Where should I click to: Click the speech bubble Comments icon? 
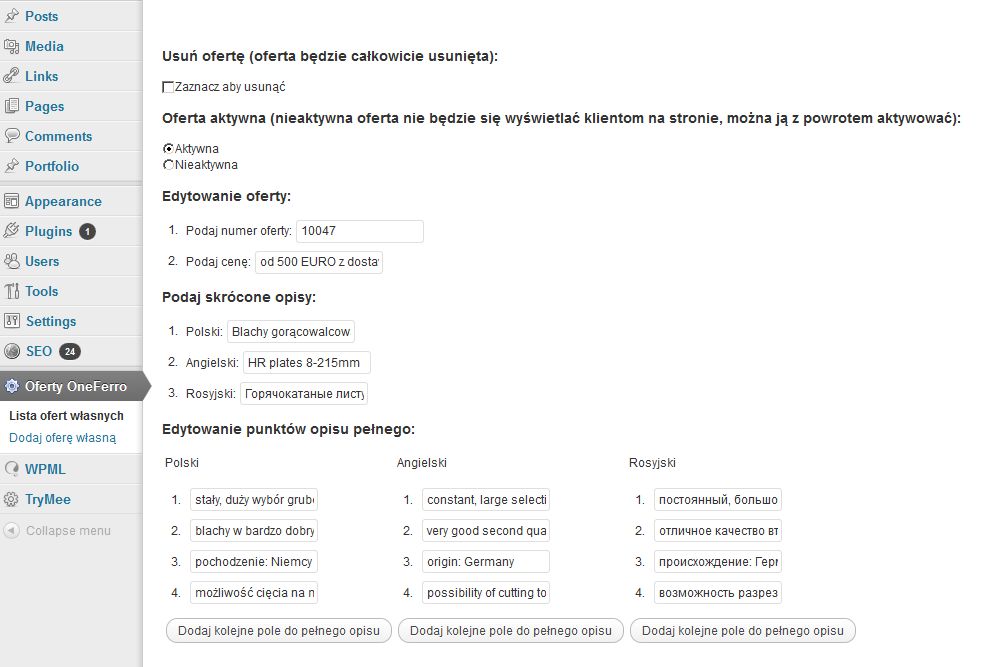click(x=12, y=136)
